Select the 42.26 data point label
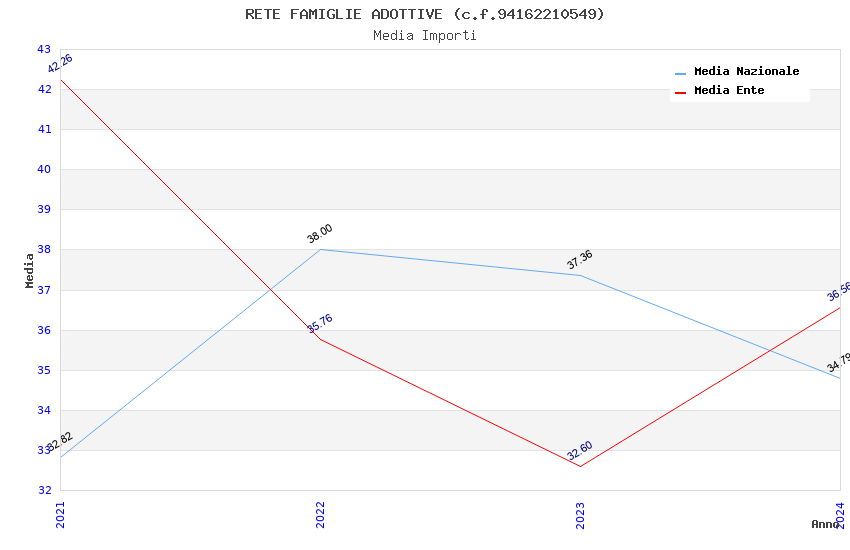The height and width of the screenshot is (550, 850). pyautogui.click(x=60, y=64)
